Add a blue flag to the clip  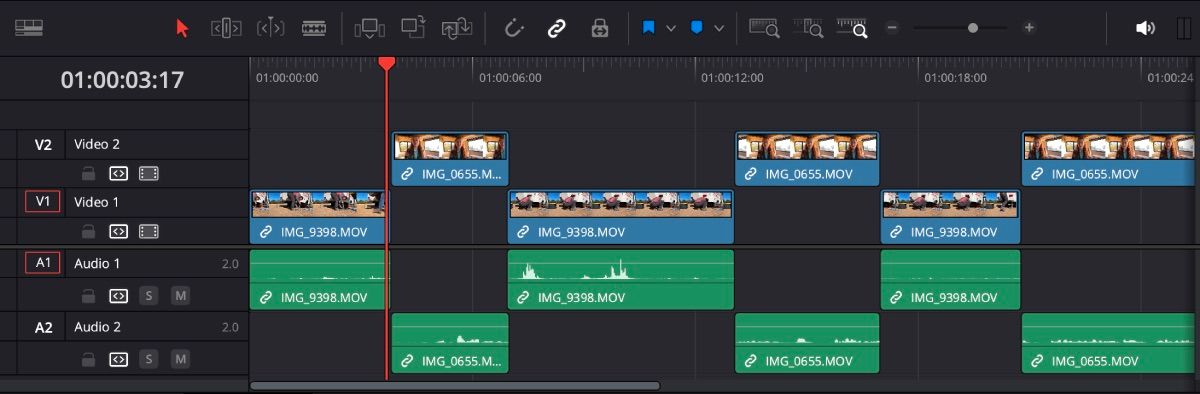click(x=648, y=28)
